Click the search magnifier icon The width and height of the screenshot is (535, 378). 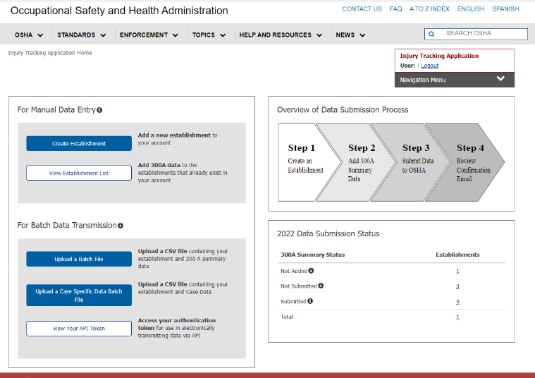click(x=432, y=34)
